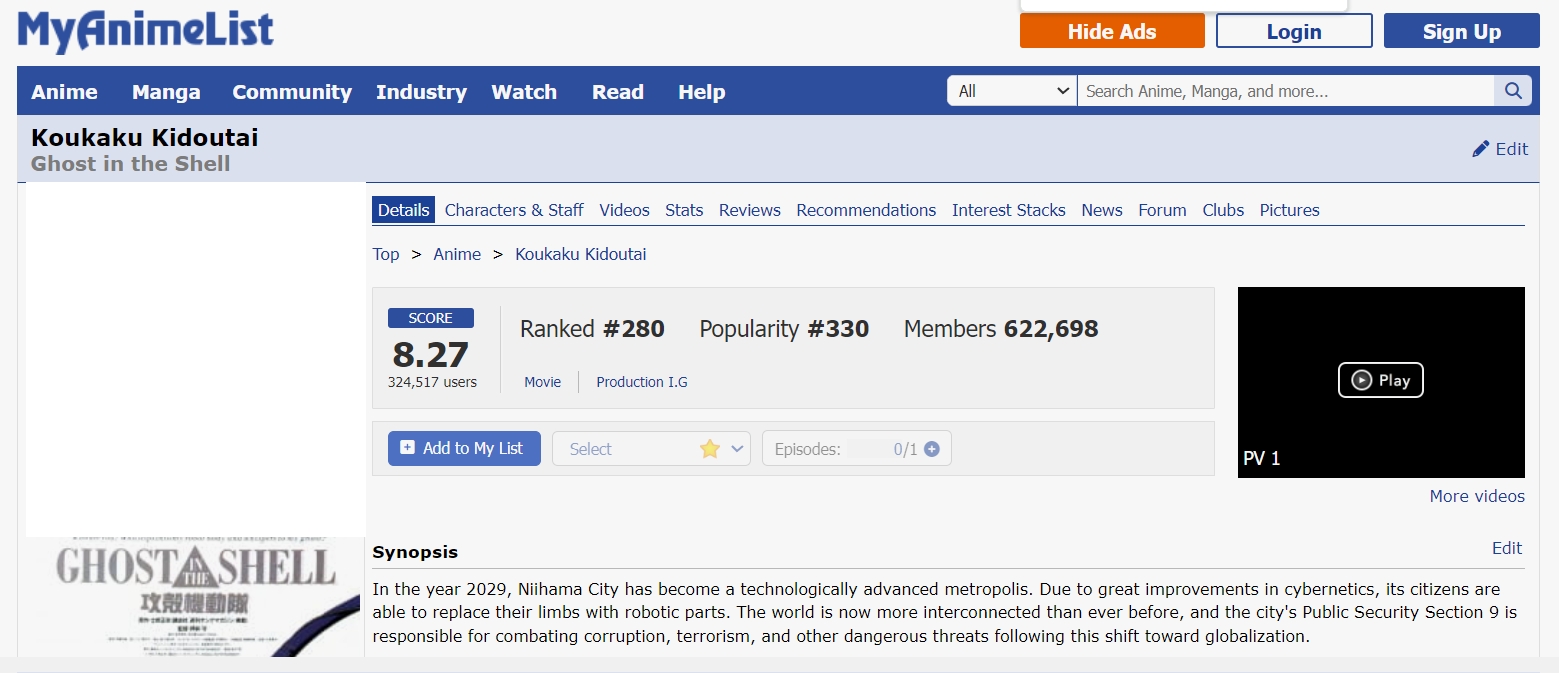This screenshot has width=1559, height=673.
Task: Click the pencil Edit icon in title bar
Action: [x=1481, y=149]
